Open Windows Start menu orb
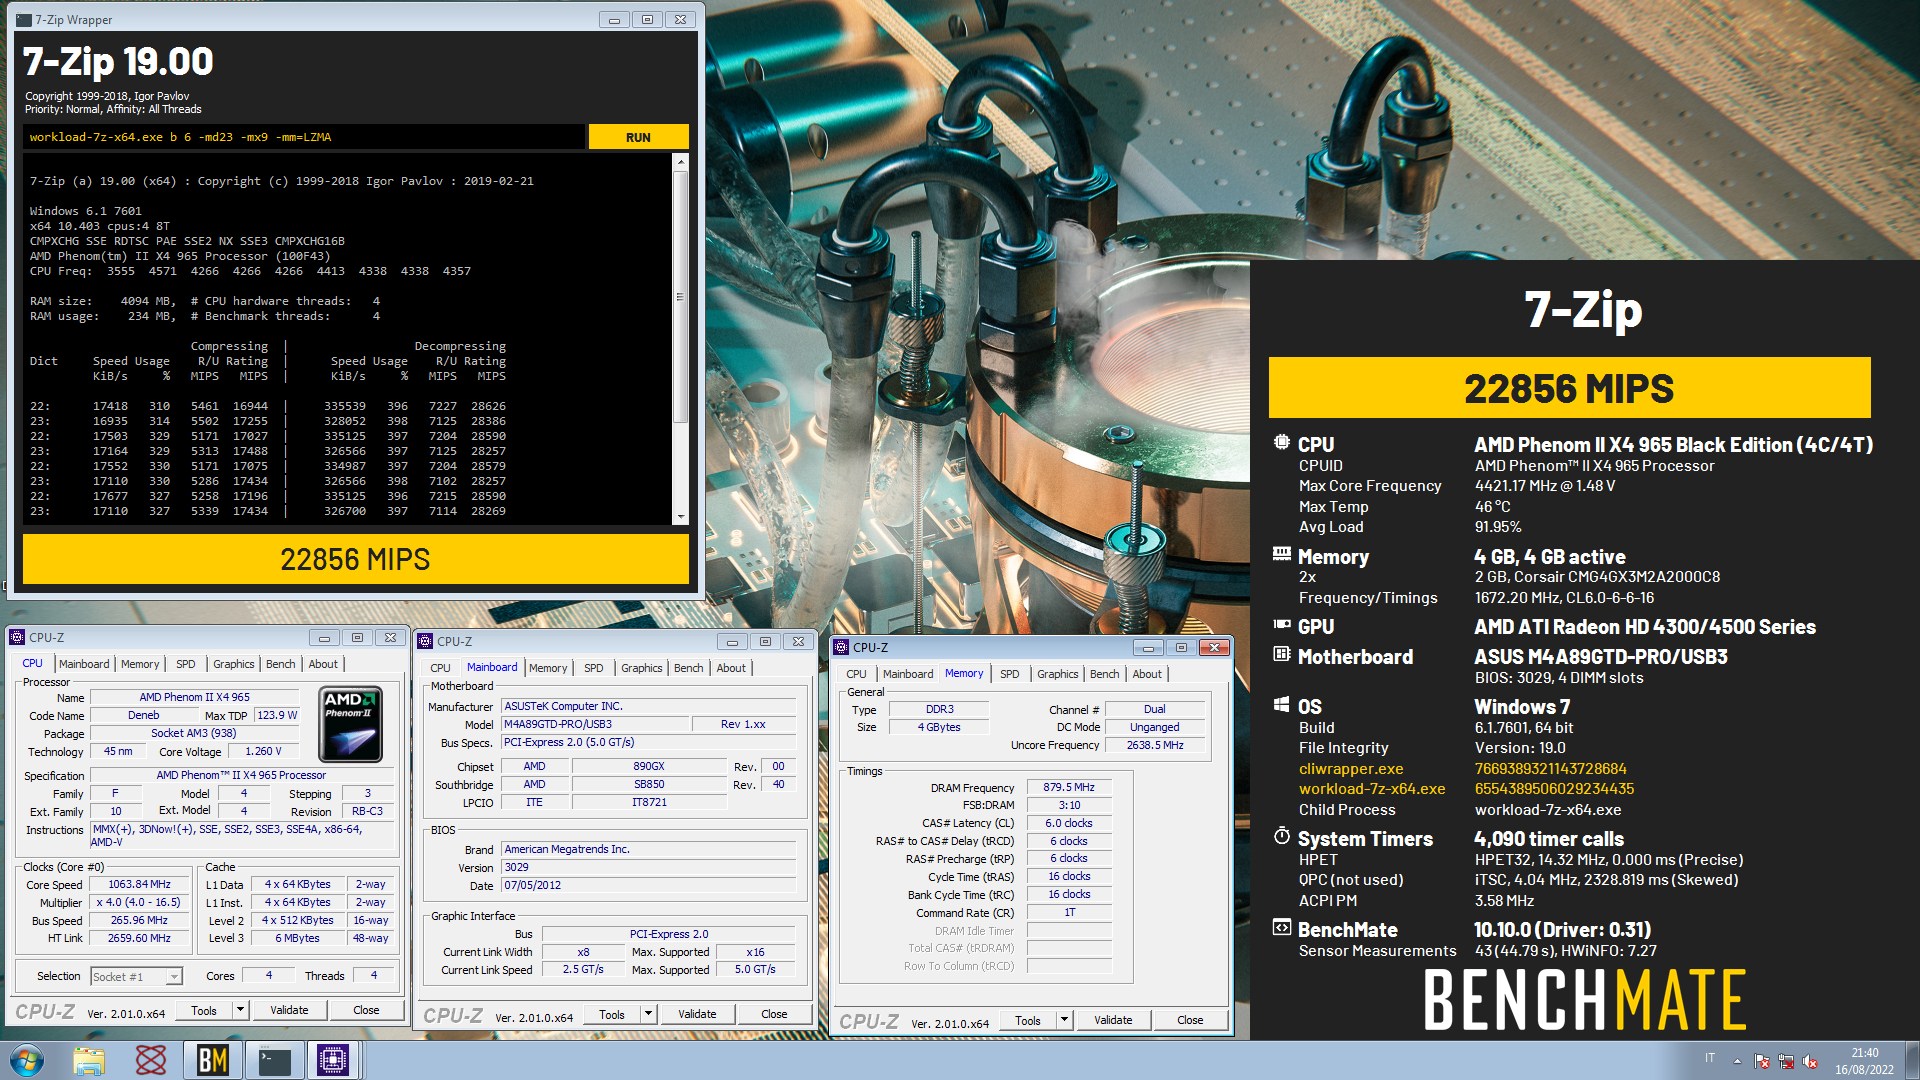The height and width of the screenshot is (1080, 1920). tap(27, 1060)
